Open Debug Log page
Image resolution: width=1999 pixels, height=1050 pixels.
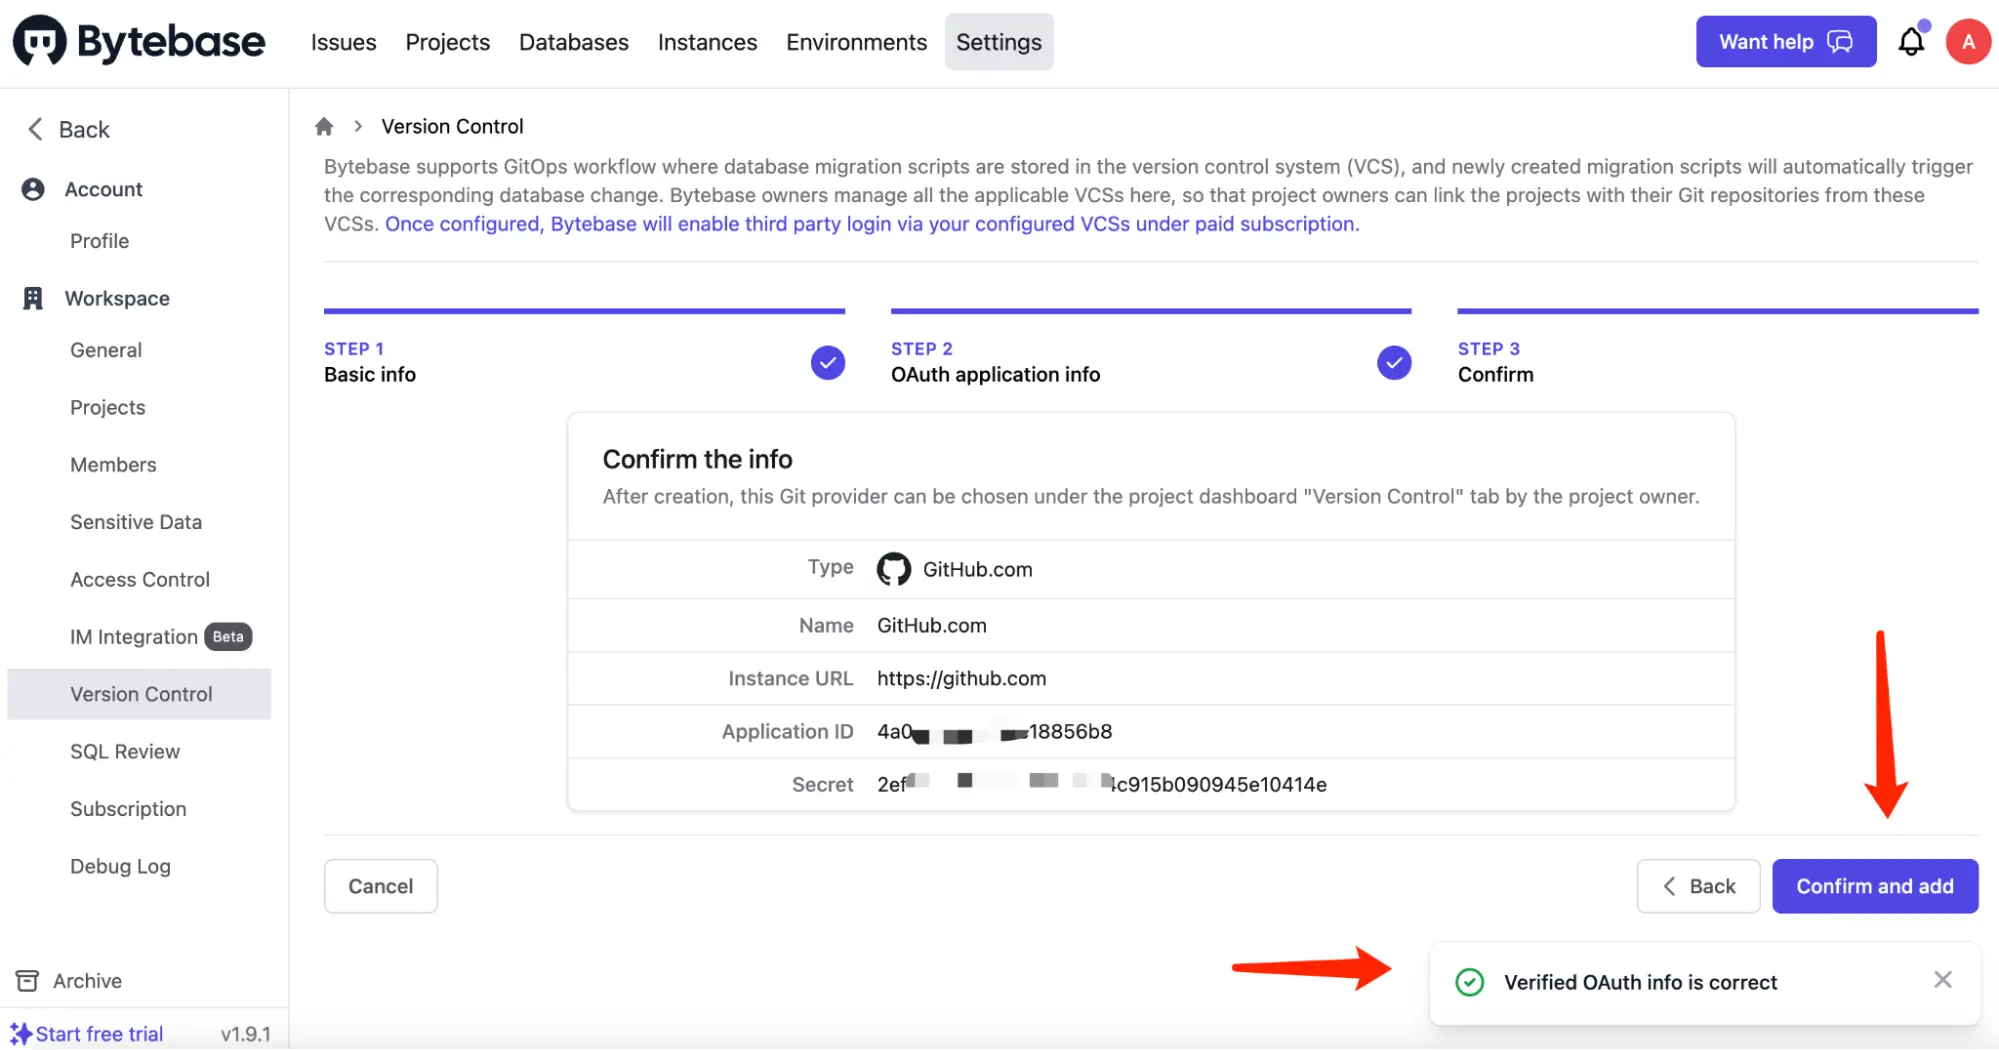click(x=120, y=866)
